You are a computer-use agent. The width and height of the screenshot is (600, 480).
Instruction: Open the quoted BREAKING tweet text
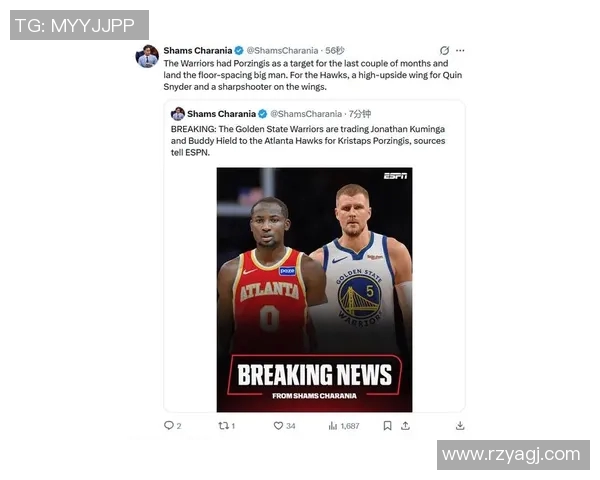(x=308, y=140)
